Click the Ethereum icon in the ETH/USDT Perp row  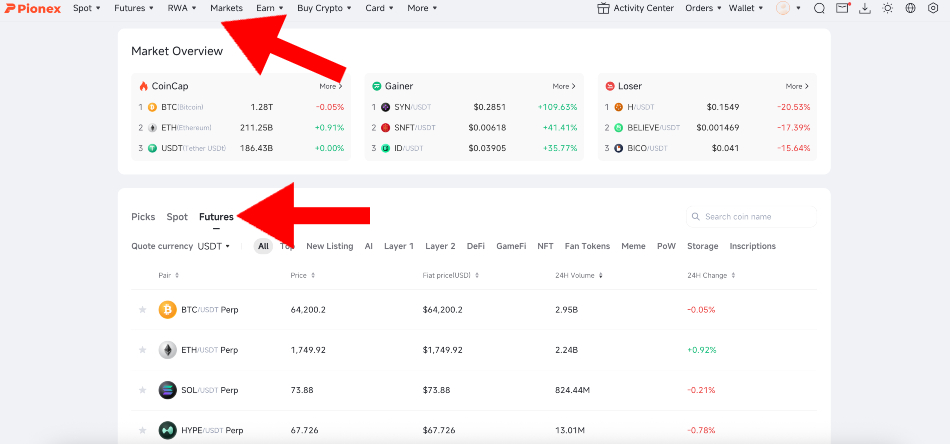click(x=168, y=350)
